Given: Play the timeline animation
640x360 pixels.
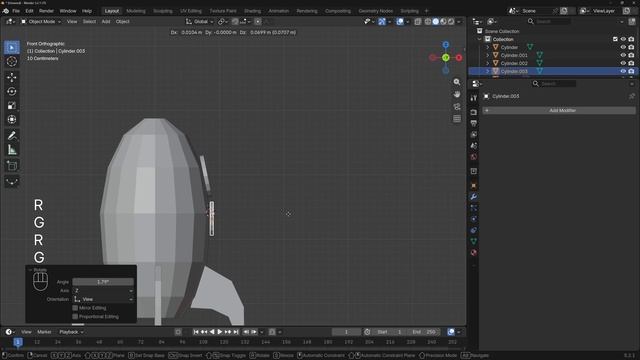Looking at the screenshot, I should click(220, 332).
